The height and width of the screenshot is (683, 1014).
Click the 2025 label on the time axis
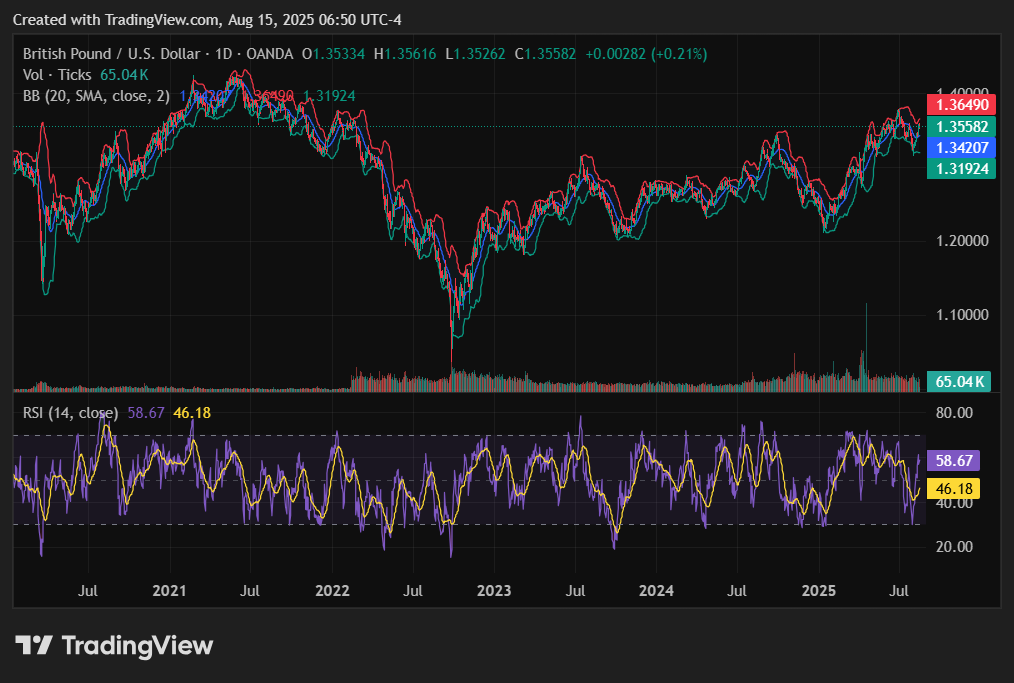pyautogui.click(x=819, y=591)
